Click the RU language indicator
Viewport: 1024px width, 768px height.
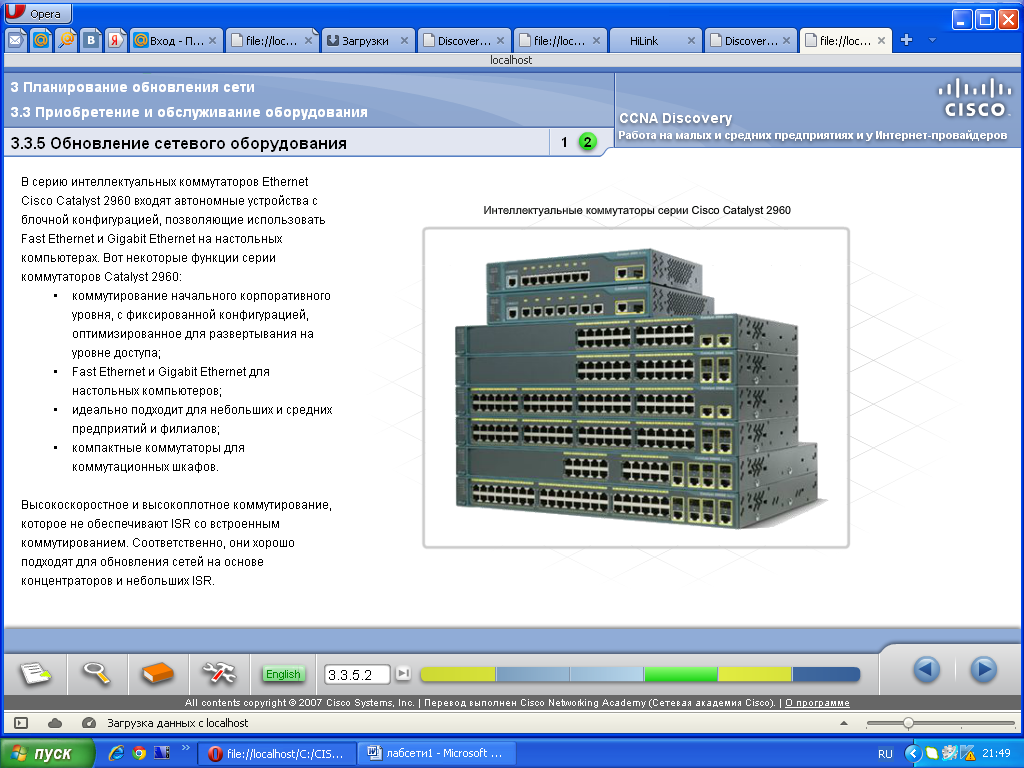(885, 754)
